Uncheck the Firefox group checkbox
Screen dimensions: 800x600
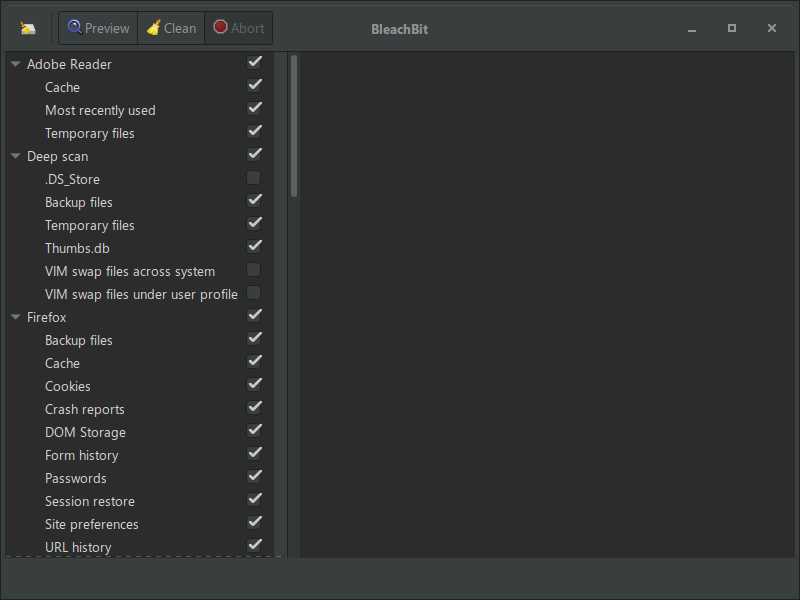254,316
